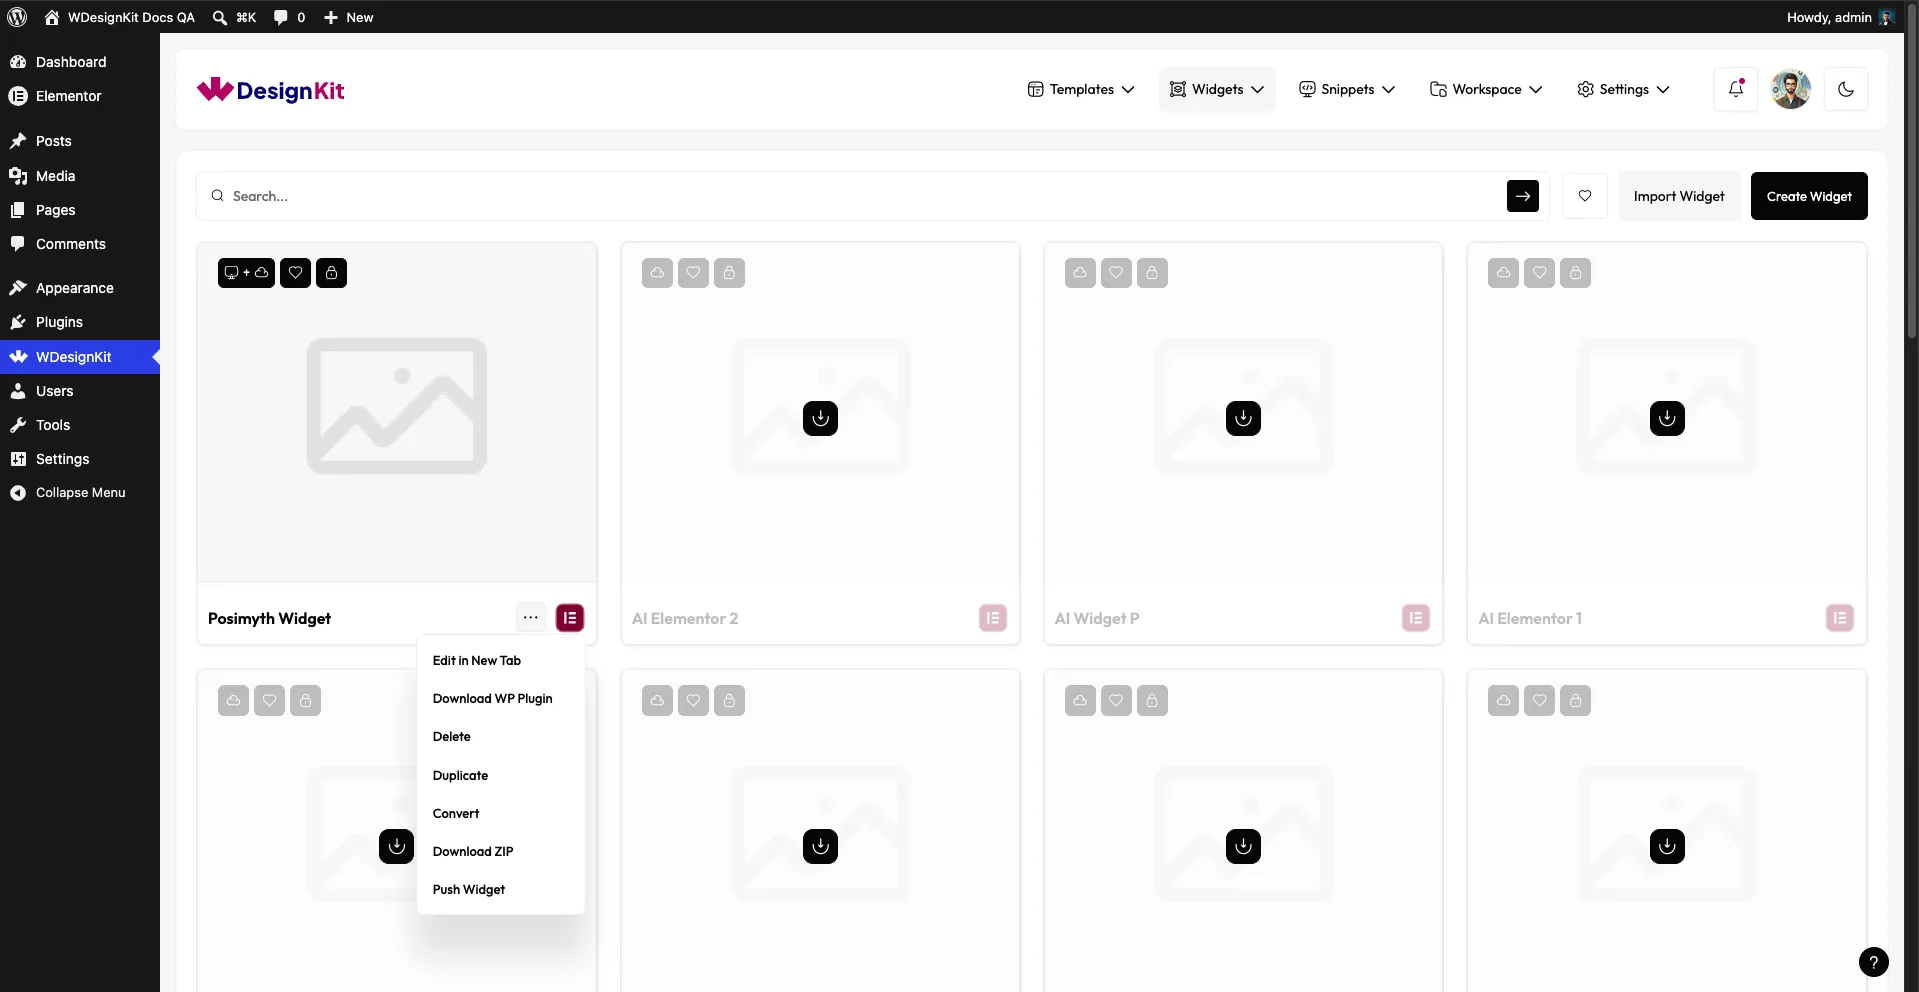
Task: Expand the WDesignKit Settings dropdown in header
Action: point(1623,89)
